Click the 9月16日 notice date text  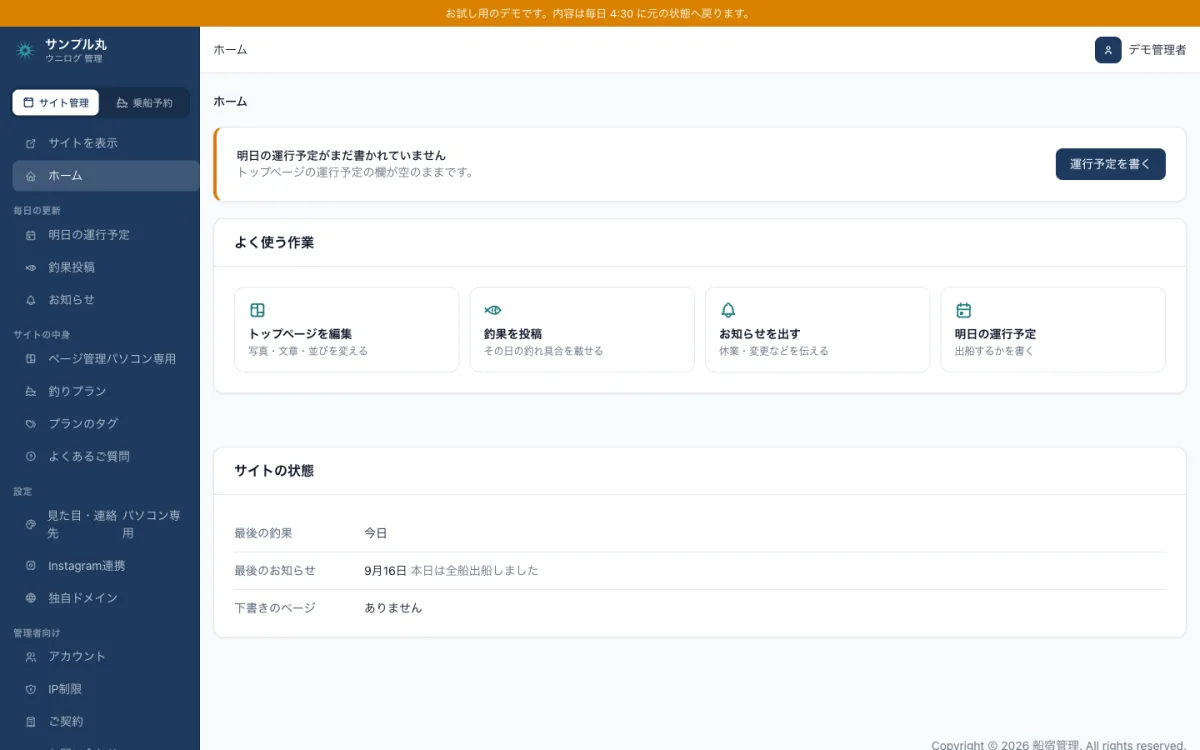[385, 571]
